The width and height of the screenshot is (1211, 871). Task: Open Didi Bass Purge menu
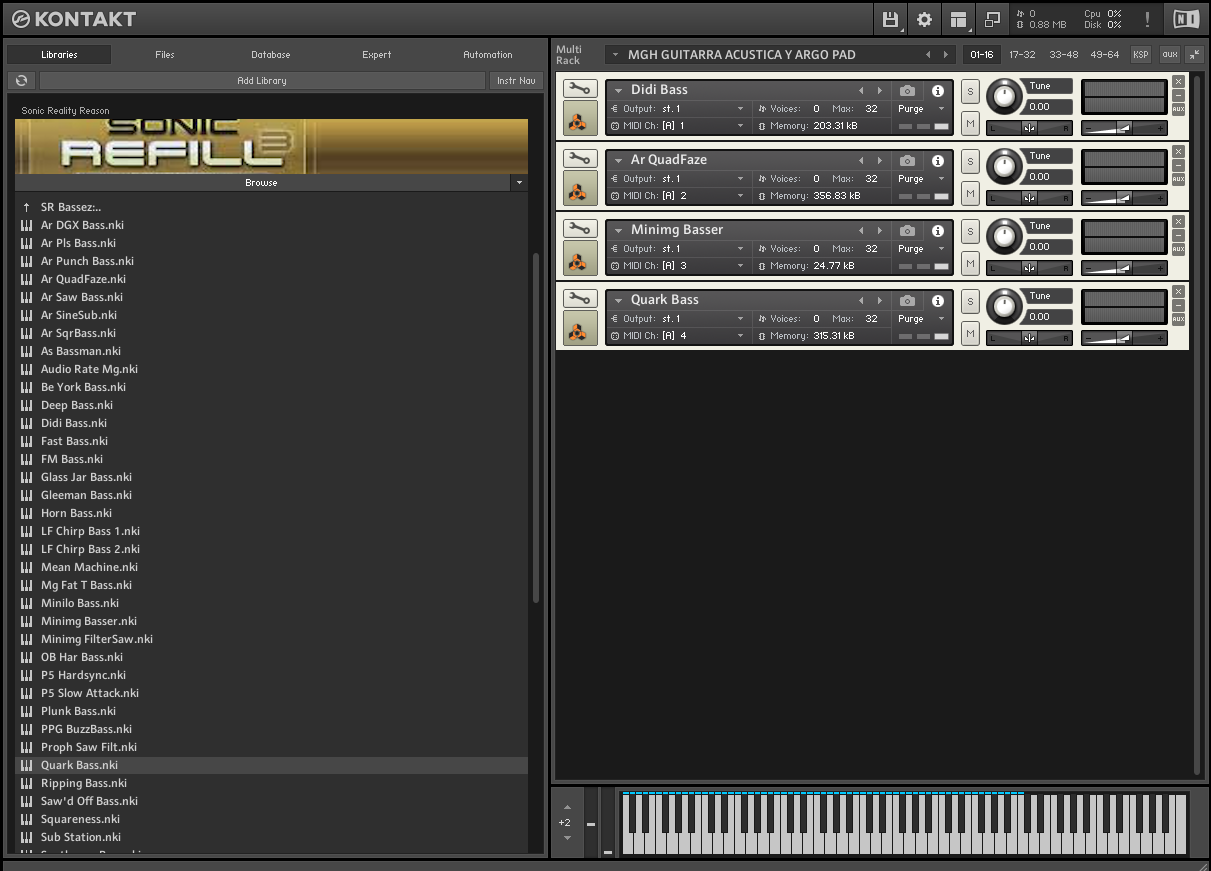(x=920, y=108)
